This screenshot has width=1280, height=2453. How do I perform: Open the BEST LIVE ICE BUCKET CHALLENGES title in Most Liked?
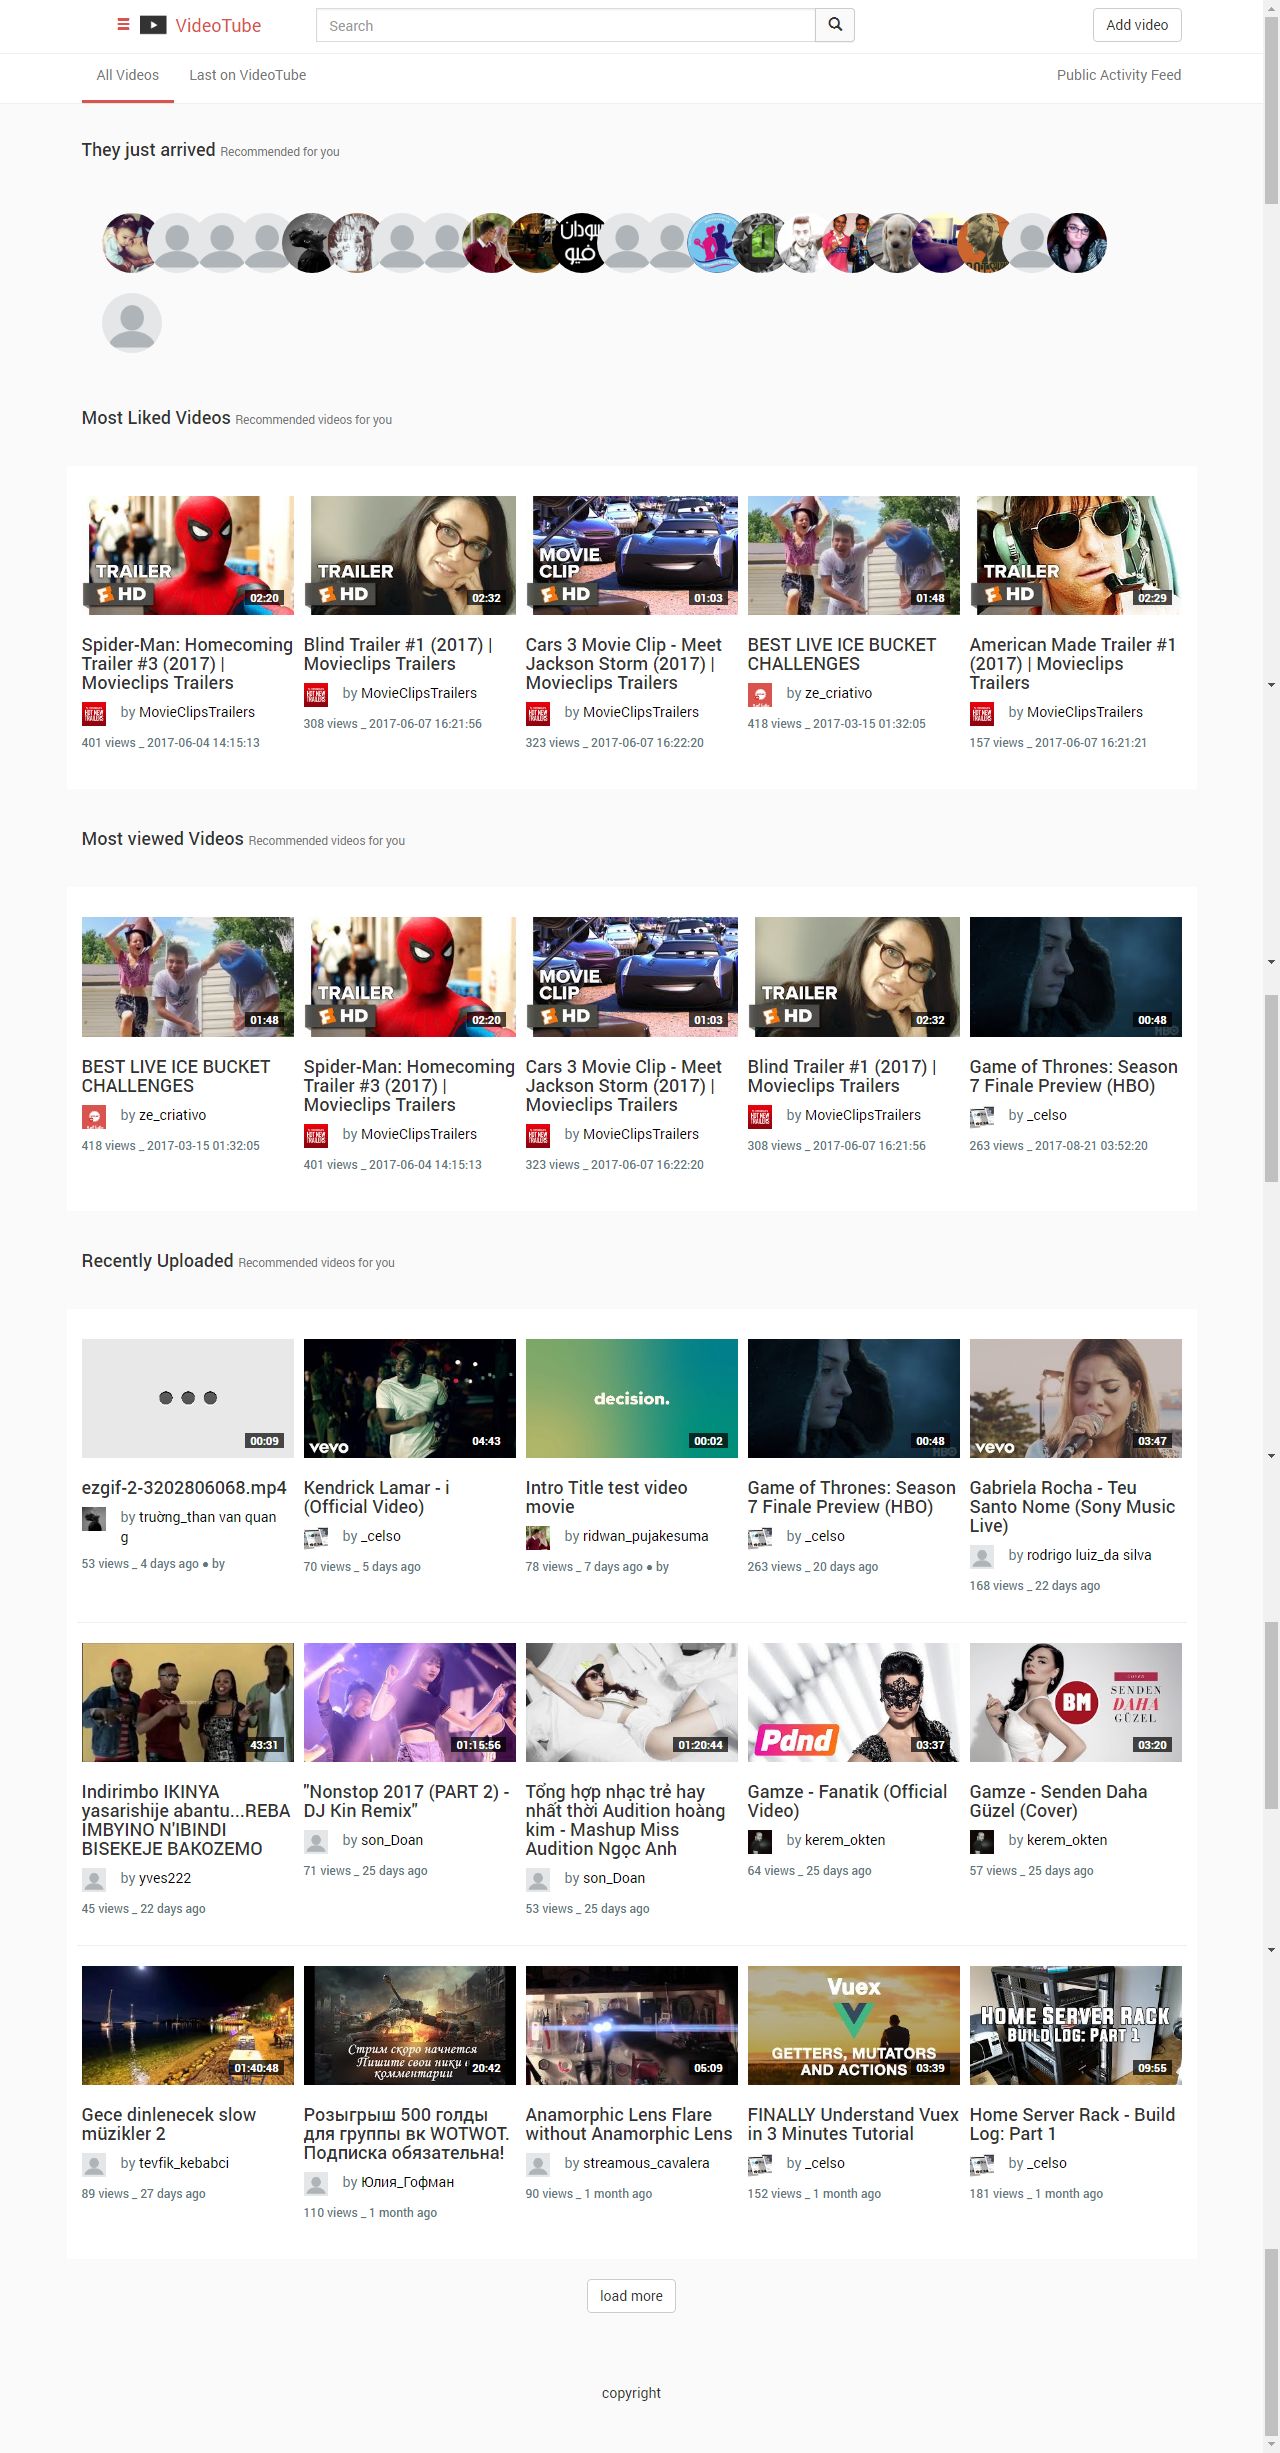pos(842,654)
